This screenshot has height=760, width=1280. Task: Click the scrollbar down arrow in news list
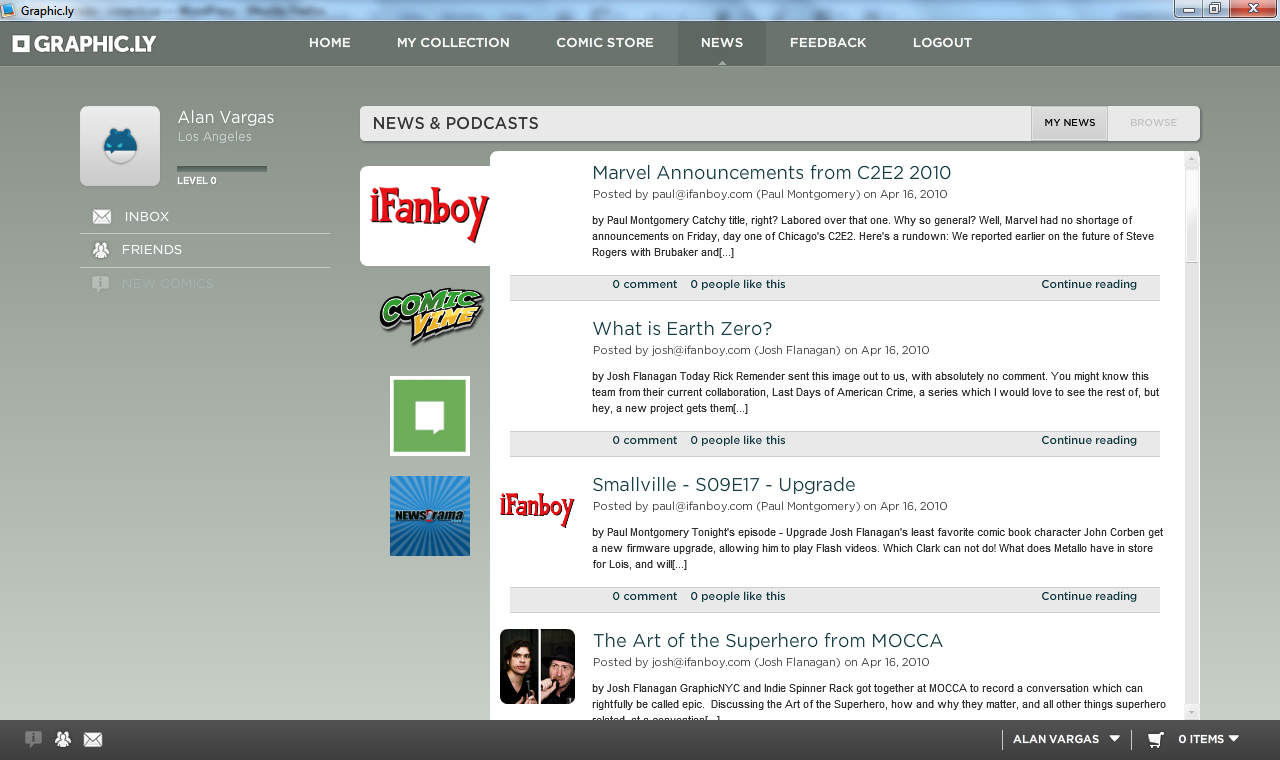(1191, 712)
